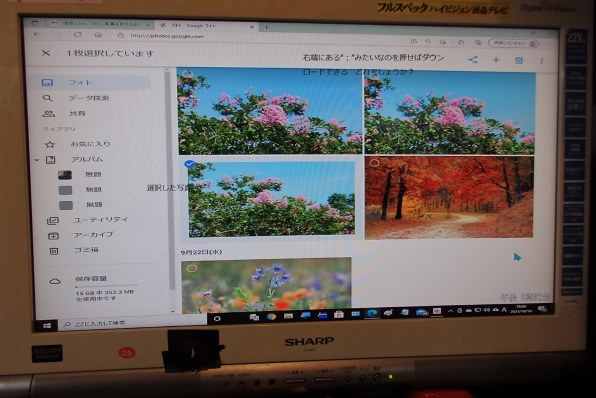The height and width of the screenshot is (398, 596).
Task: Open a new browser tab
Action: (x=267, y=27)
